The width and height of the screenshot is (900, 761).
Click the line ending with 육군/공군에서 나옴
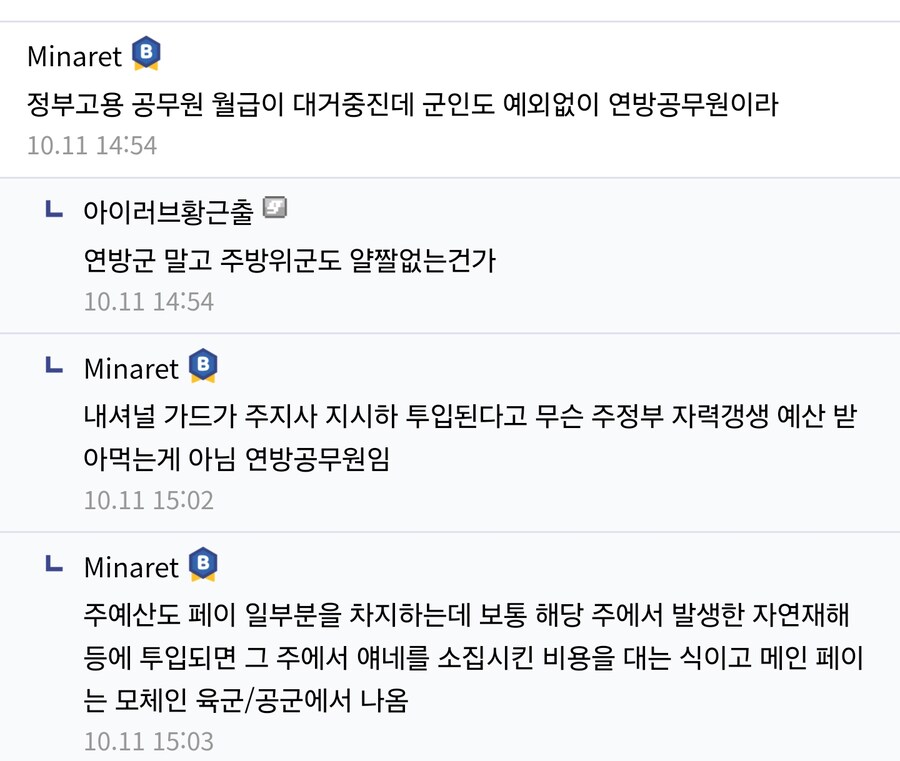click(247, 702)
